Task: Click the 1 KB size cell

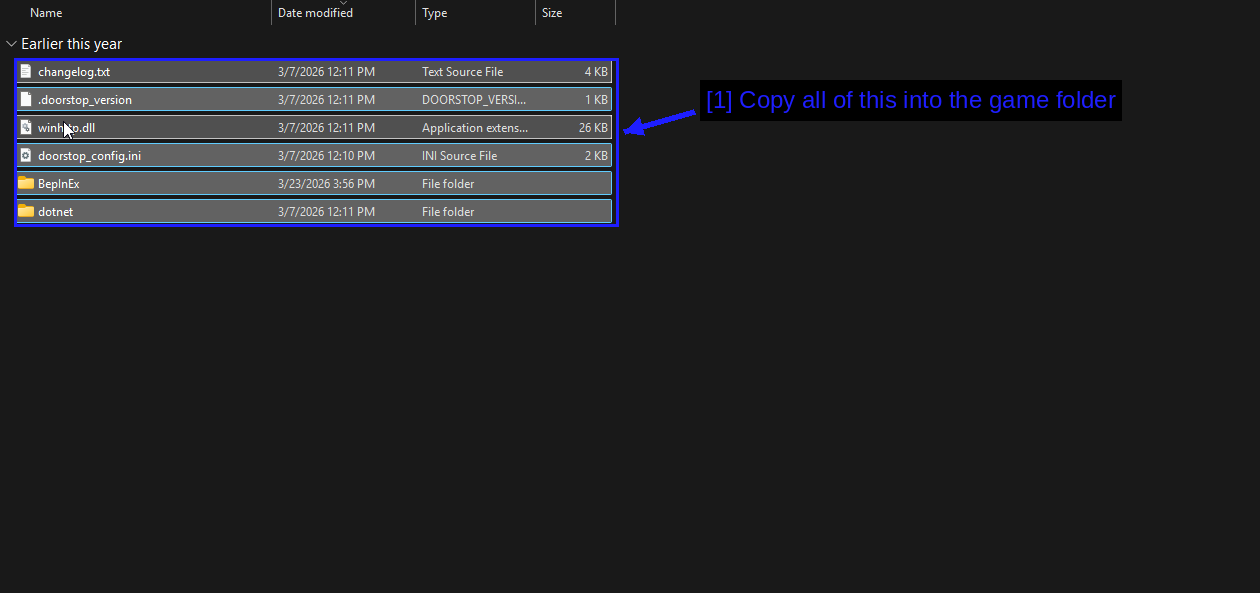Action: click(596, 100)
